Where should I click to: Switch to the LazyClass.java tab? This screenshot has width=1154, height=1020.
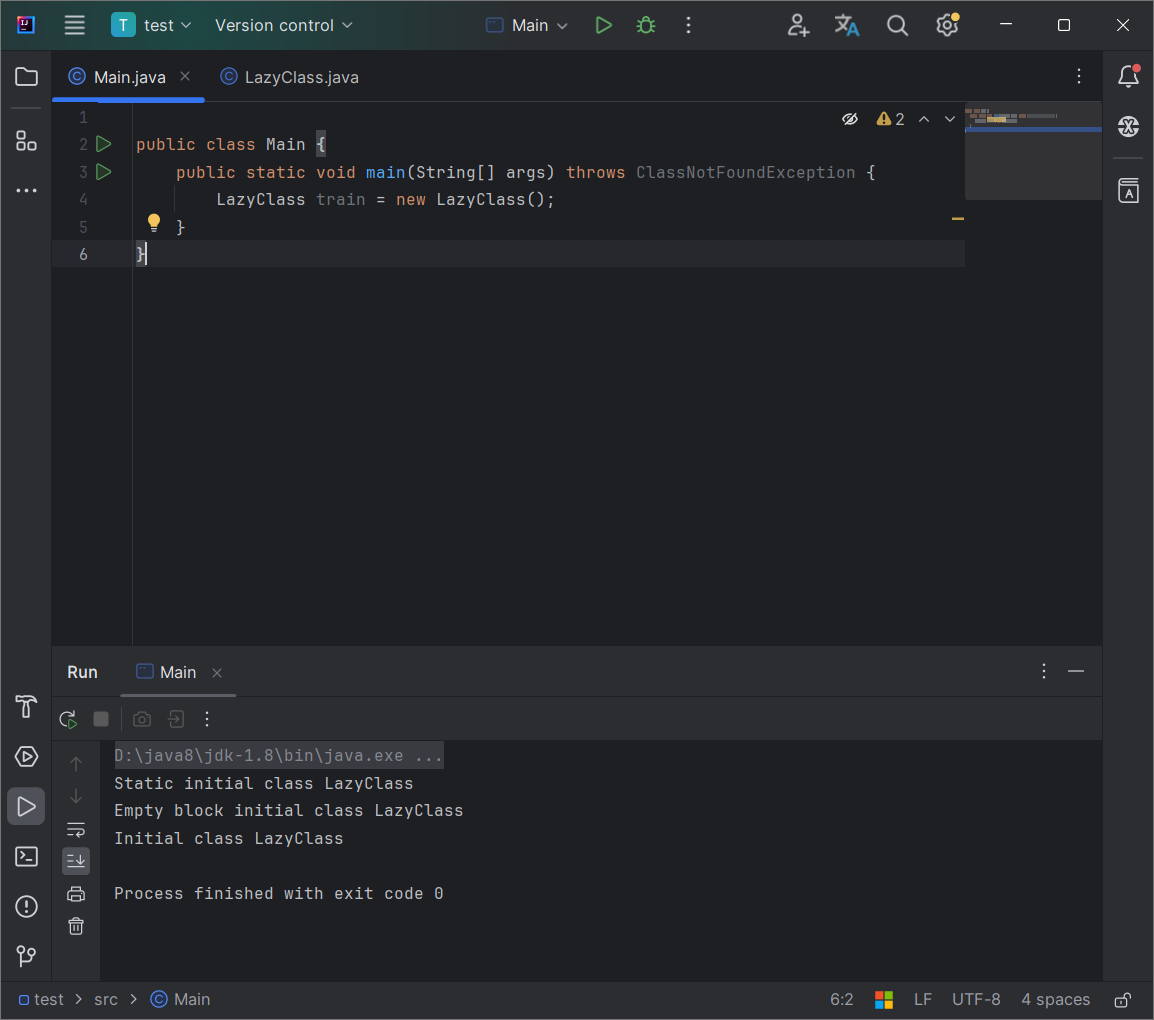[x=301, y=77]
